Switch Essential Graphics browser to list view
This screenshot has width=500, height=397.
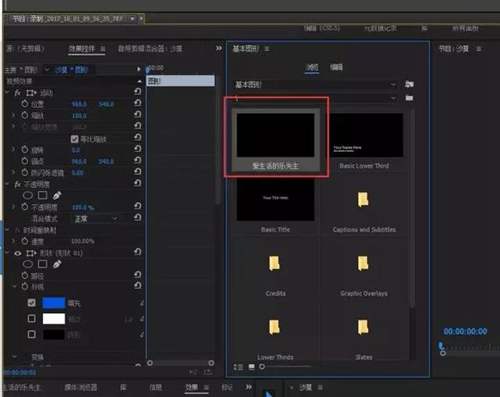(238, 367)
